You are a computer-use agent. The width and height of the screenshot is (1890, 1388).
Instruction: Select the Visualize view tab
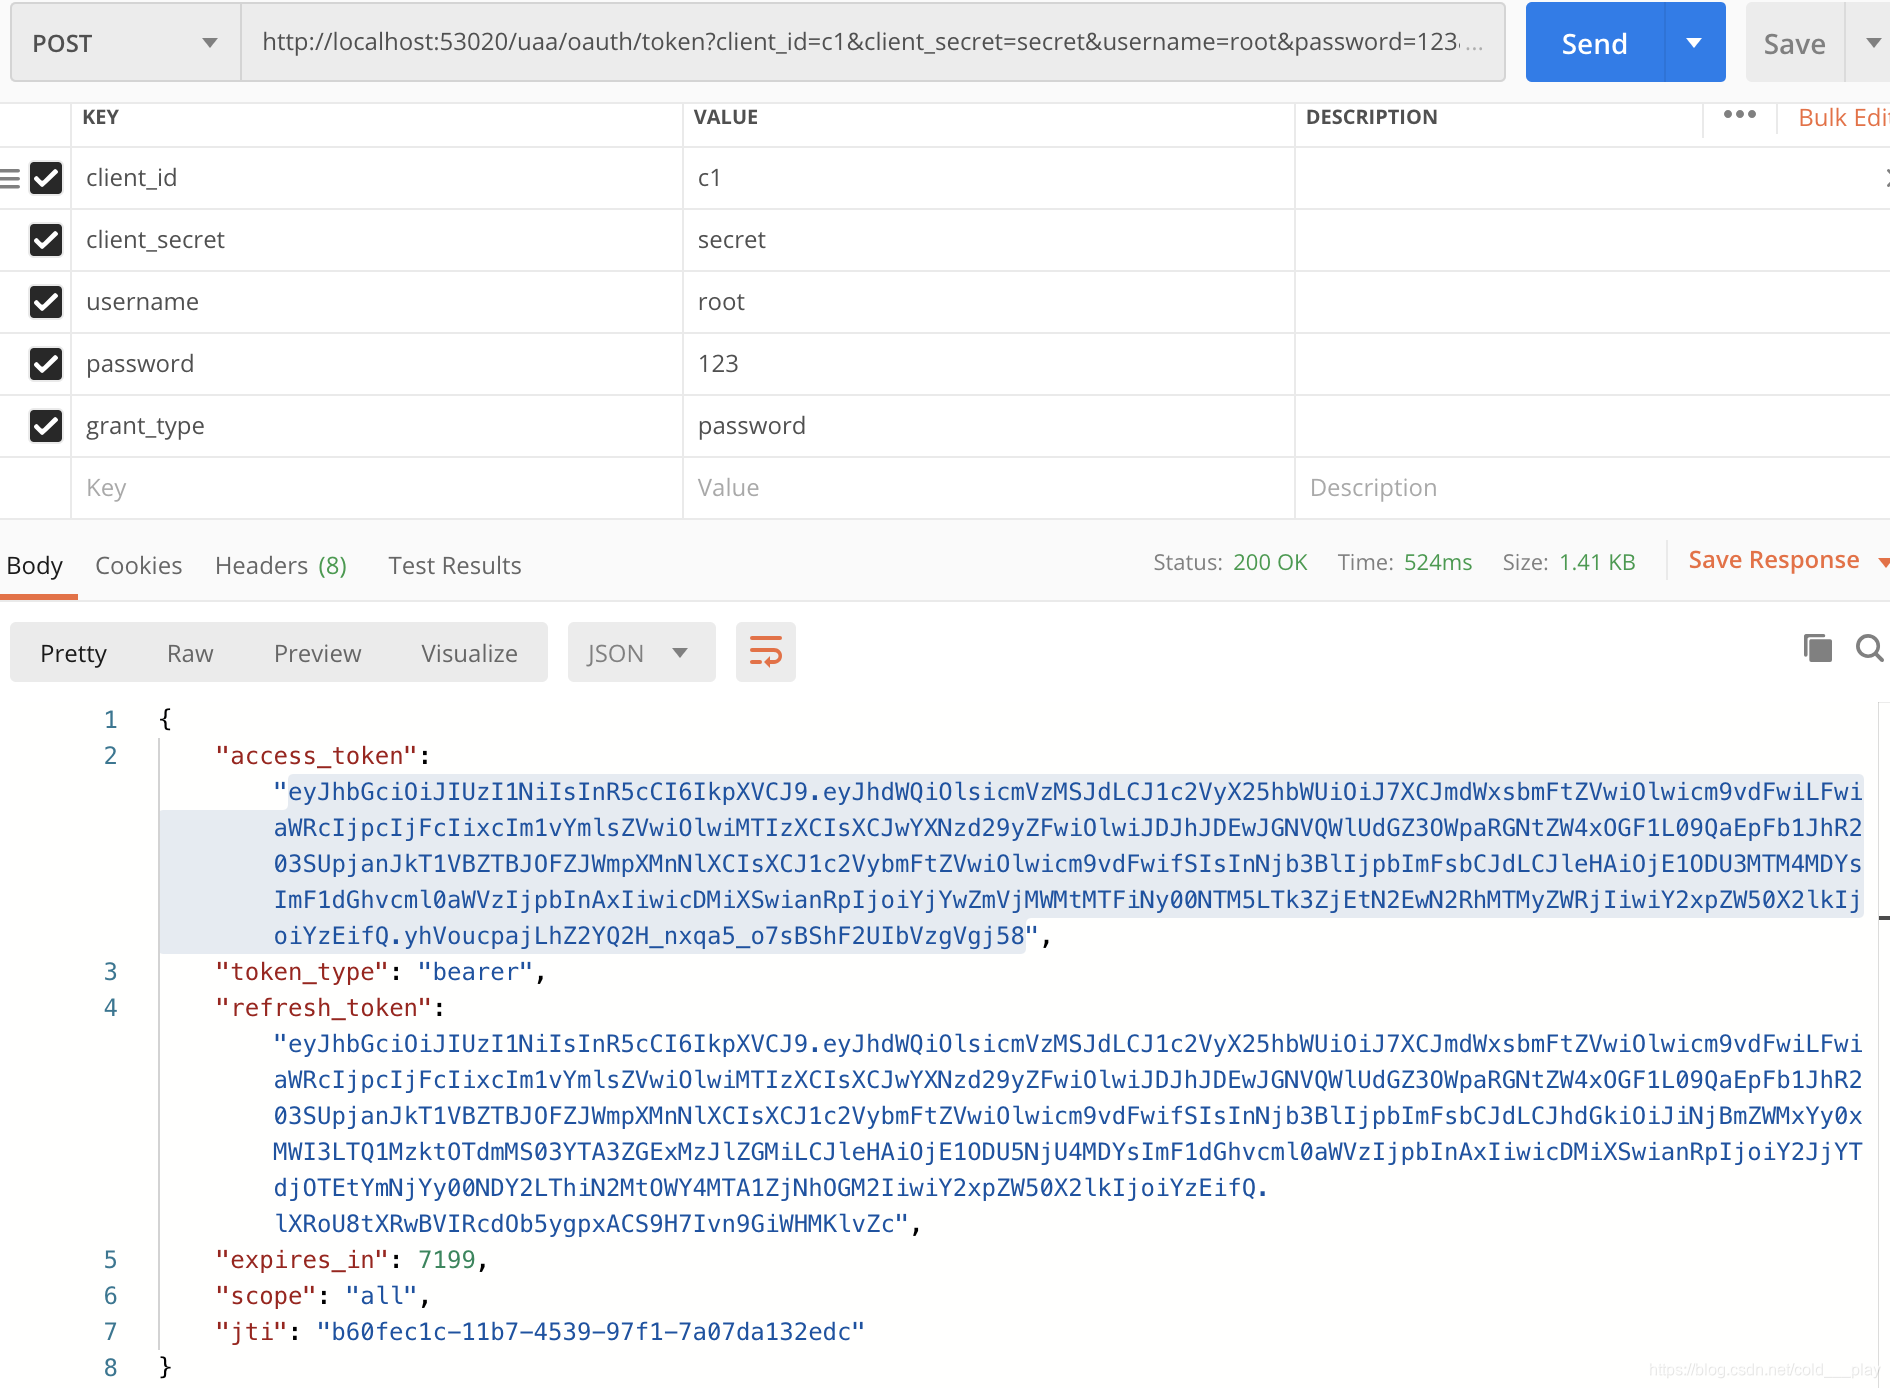pyautogui.click(x=469, y=654)
